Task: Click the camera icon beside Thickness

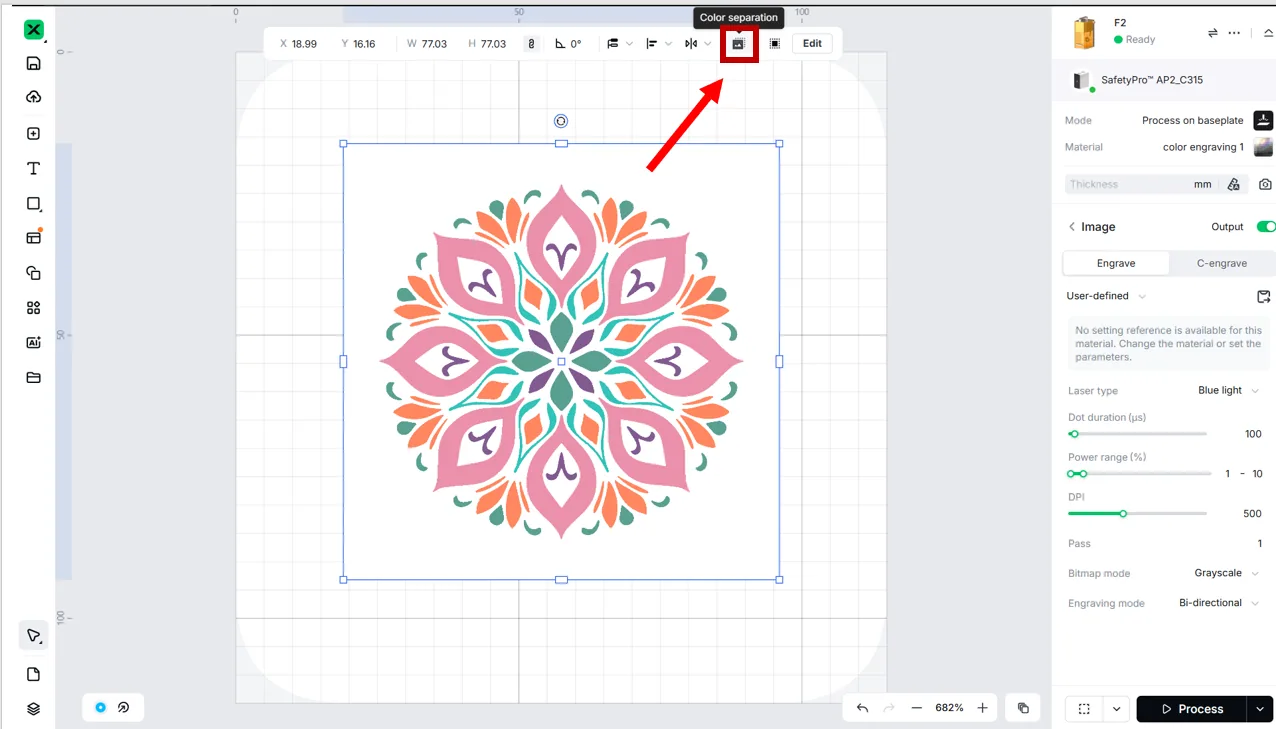Action: 1265,184
